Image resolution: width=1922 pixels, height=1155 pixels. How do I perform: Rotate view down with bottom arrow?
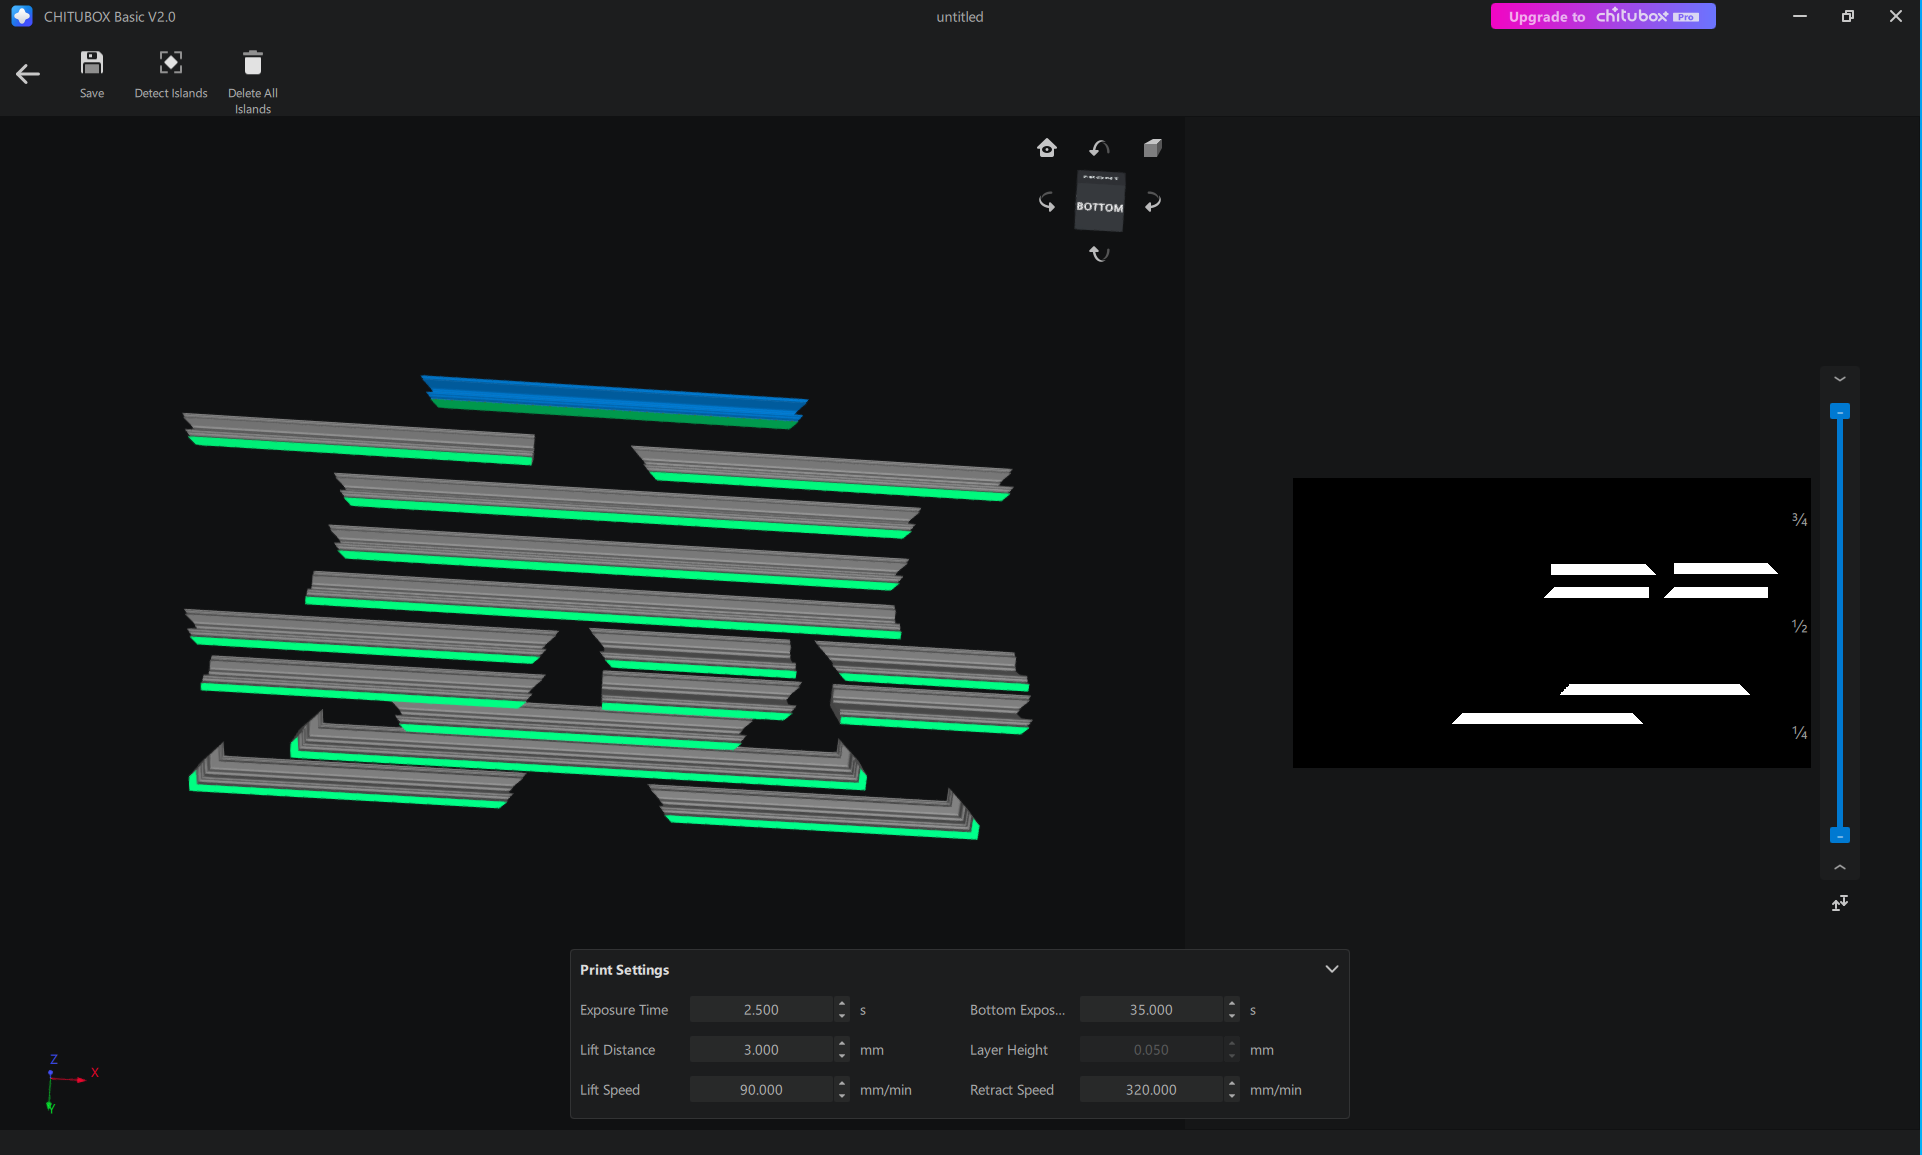click(1099, 254)
